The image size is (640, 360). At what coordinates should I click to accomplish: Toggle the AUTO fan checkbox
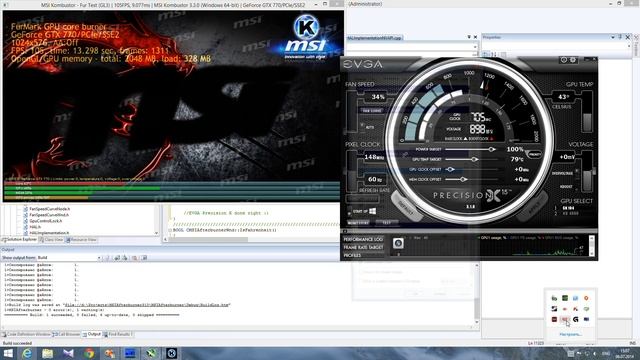tap(362, 124)
